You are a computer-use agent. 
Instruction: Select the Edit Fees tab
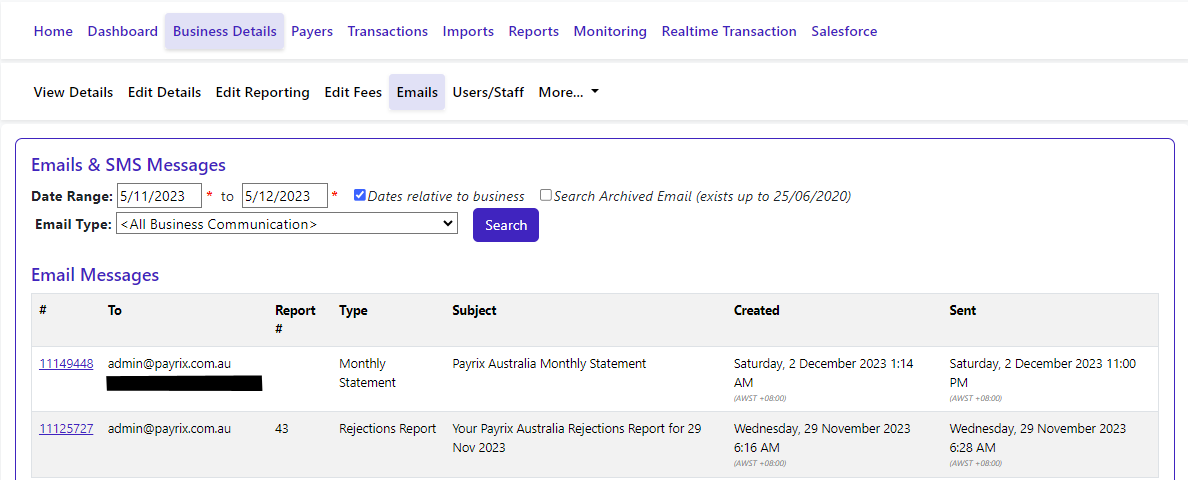(353, 92)
